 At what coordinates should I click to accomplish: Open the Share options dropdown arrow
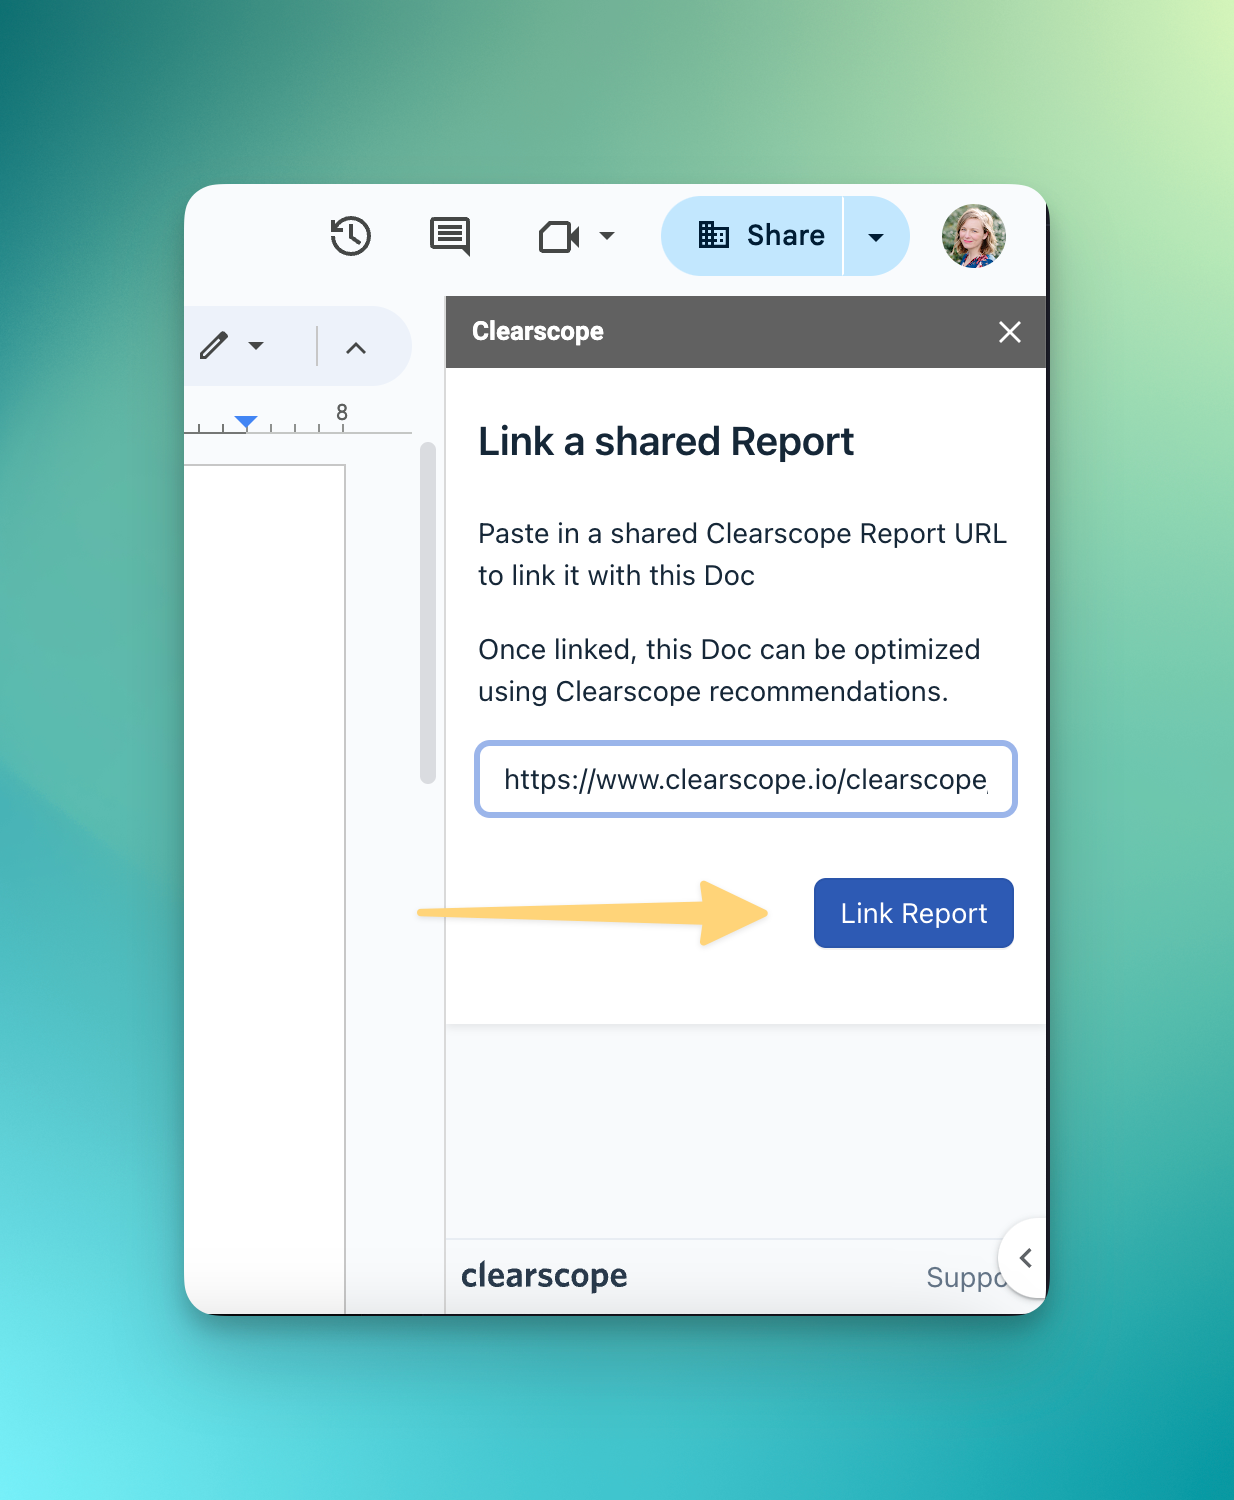pos(876,237)
